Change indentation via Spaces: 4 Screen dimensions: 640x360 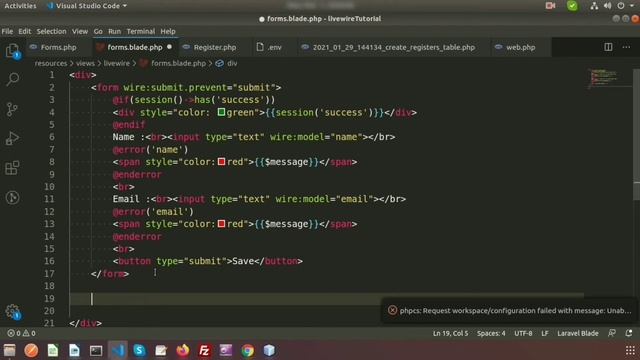point(491,333)
